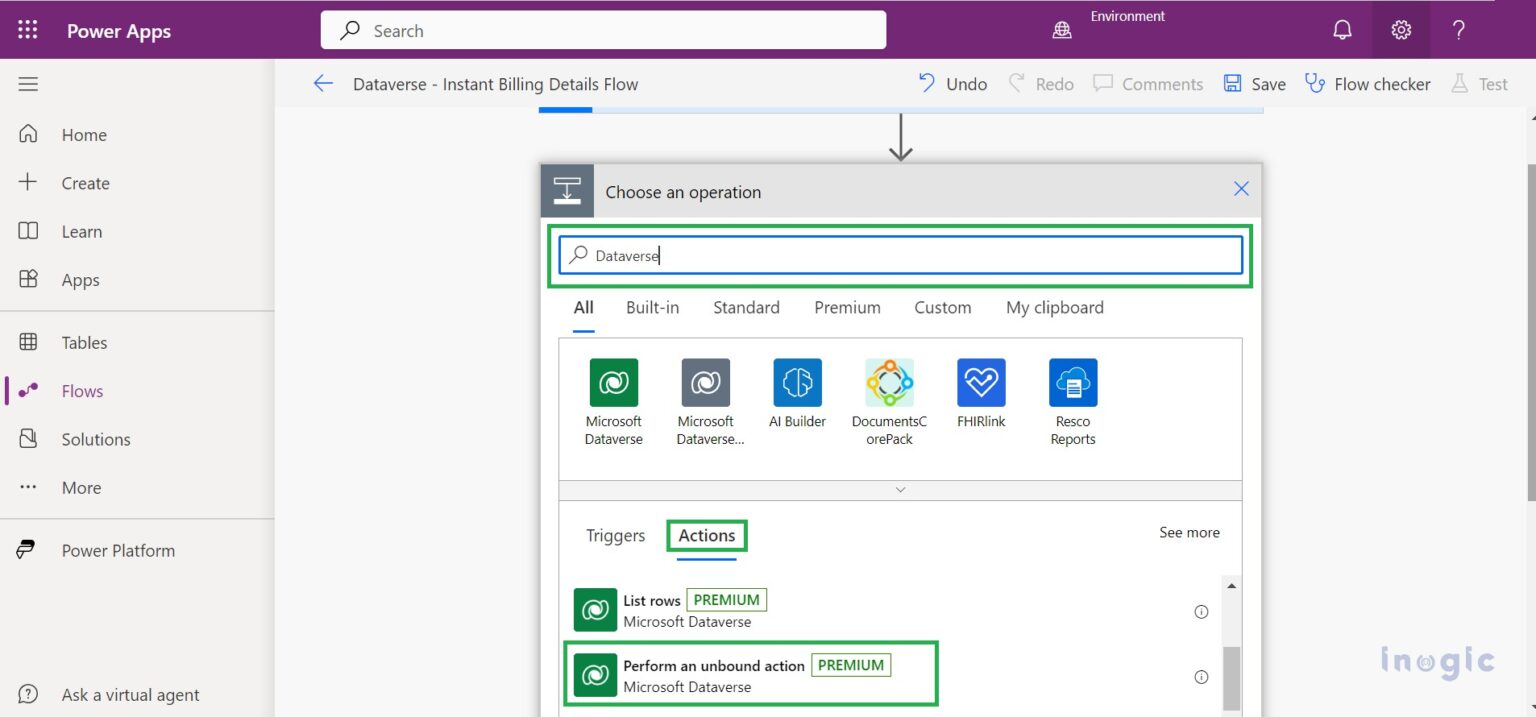Screen dimensions: 1536x717
Task: Click the Learn book icon
Action: click(x=28, y=231)
